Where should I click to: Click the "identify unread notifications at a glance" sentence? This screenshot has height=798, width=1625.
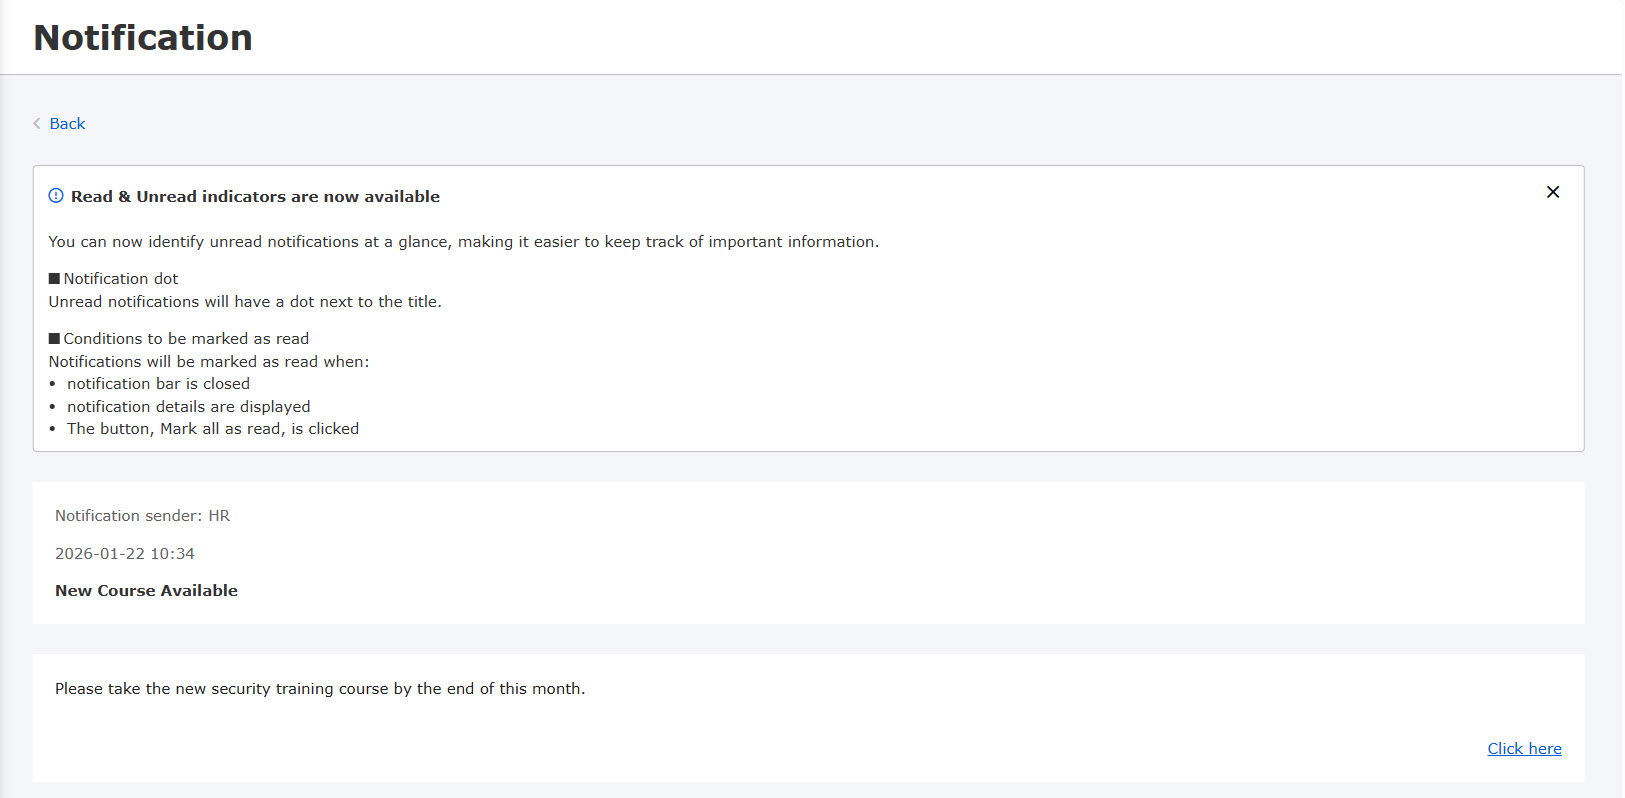pos(463,242)
